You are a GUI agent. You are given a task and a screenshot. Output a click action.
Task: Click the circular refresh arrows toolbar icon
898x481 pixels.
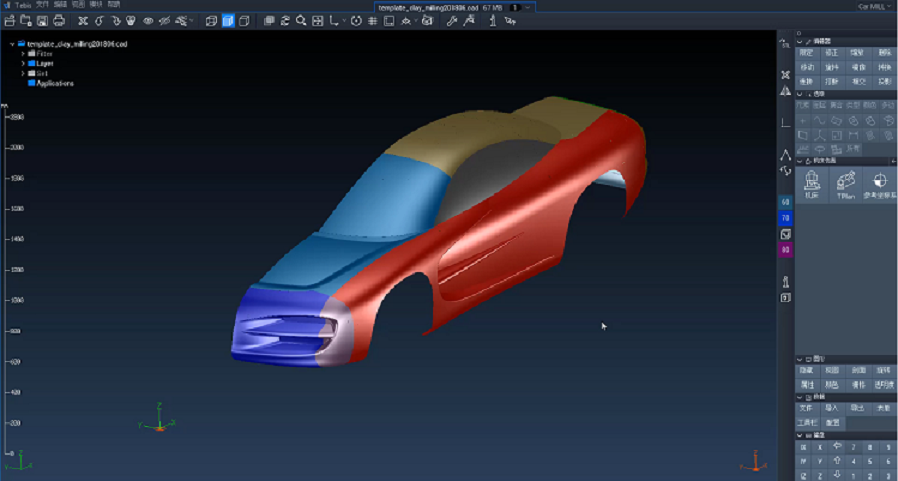pyautogui.click(x=285, y=21)
